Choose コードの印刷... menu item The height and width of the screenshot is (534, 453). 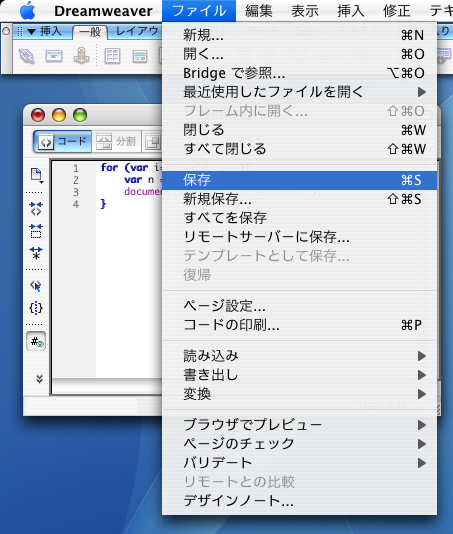(299, 325)
